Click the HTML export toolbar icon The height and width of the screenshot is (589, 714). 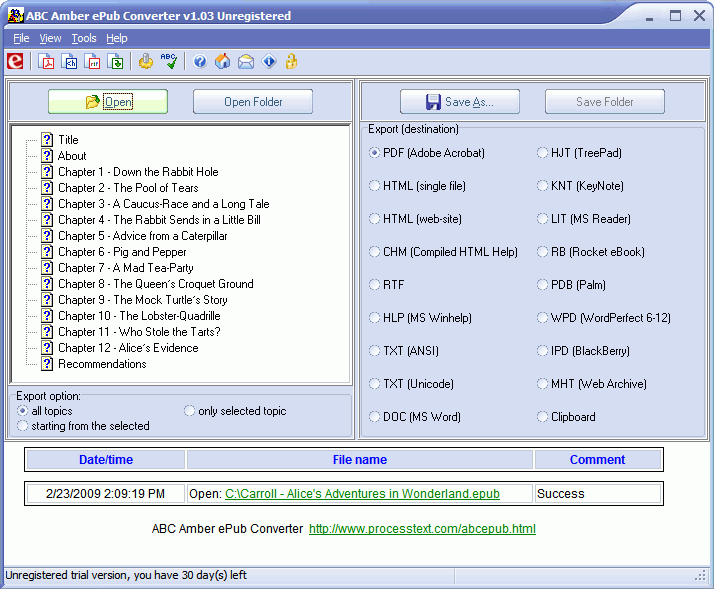pyautogui.click(x=69, y=61)
